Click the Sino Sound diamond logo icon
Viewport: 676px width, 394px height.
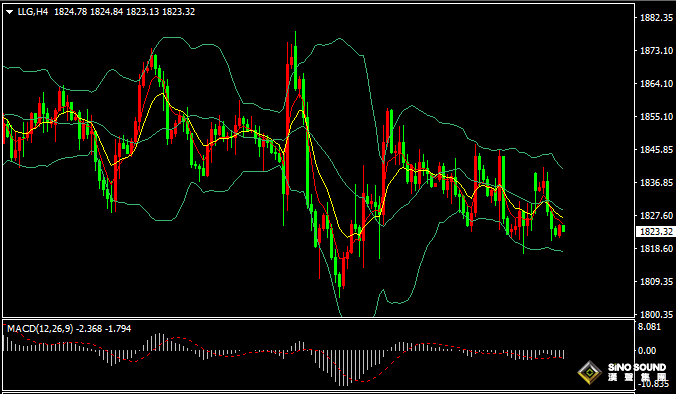click(590, 372)
